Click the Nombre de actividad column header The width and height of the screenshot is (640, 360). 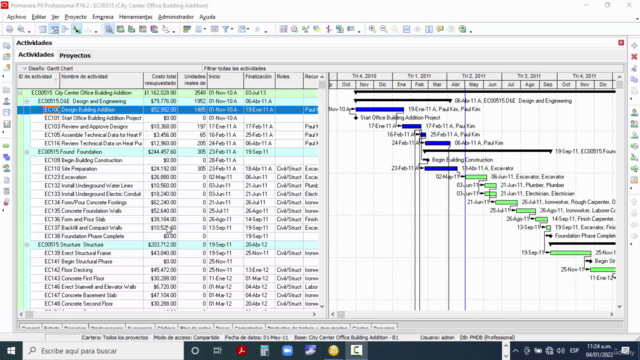click(x=102, y=80)
